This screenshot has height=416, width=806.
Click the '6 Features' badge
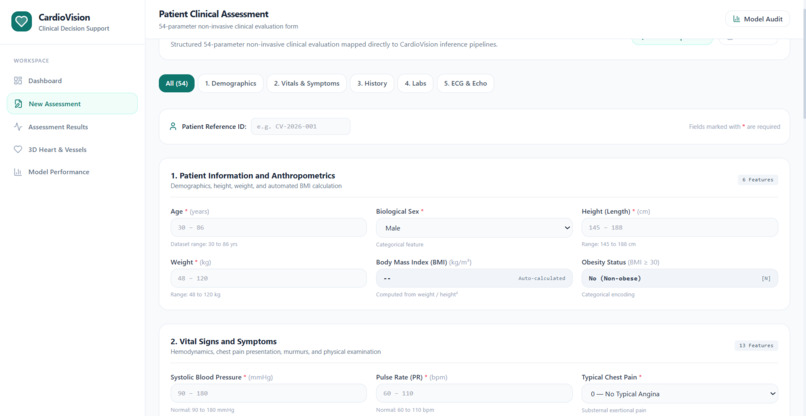pyautogui.click(x=758, y=180)
